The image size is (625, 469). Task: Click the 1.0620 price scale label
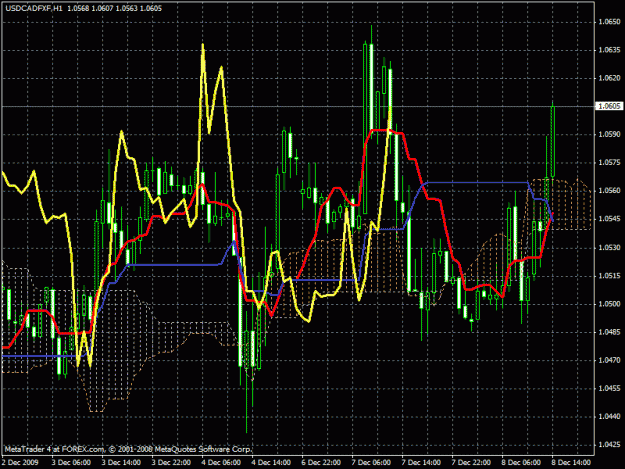(x=609, y=78)
